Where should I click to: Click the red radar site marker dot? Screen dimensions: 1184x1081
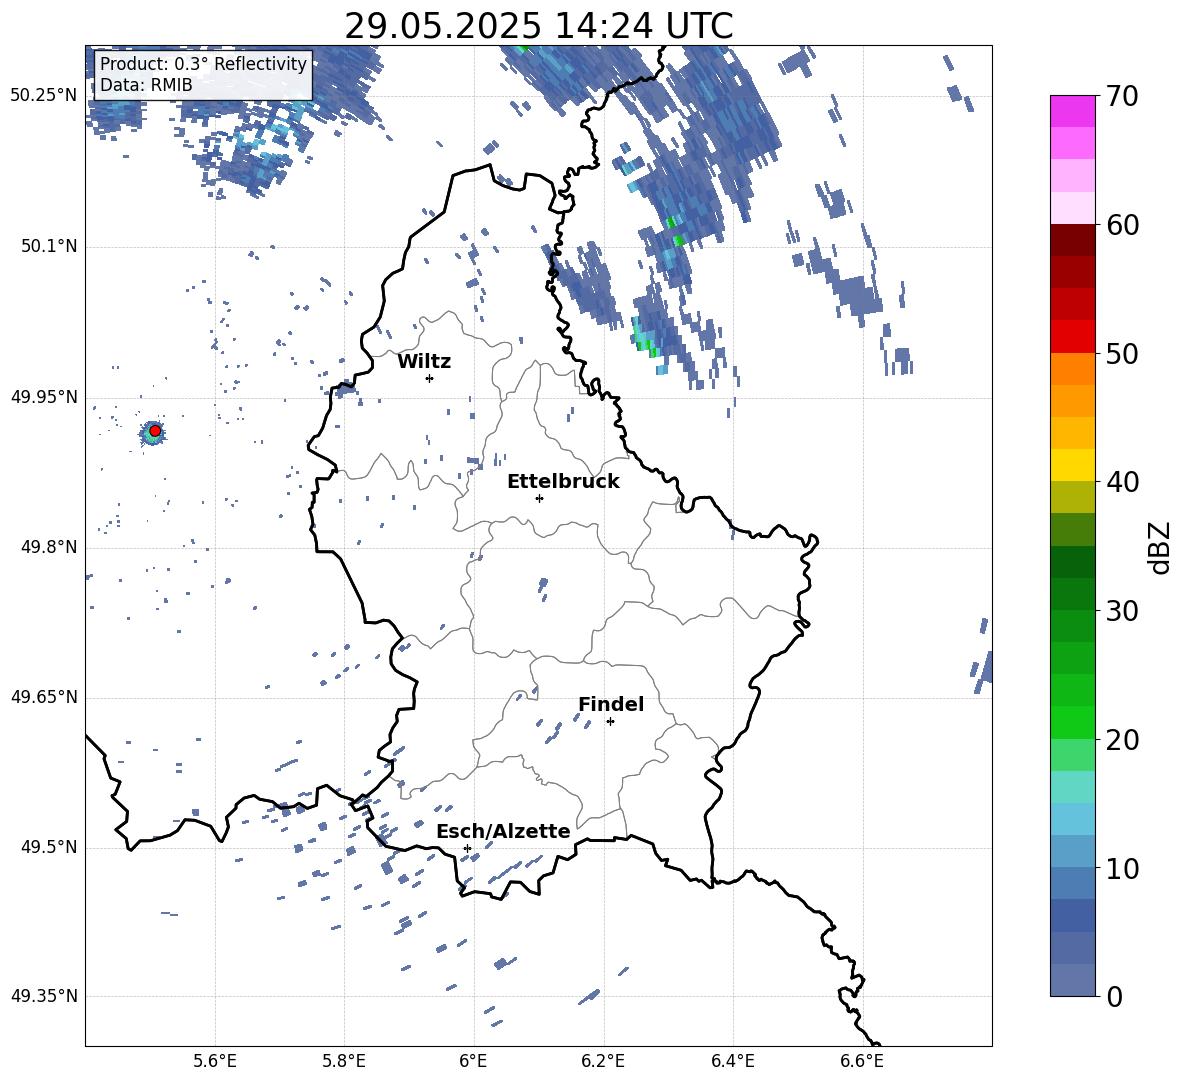click(x=155, y=431)
